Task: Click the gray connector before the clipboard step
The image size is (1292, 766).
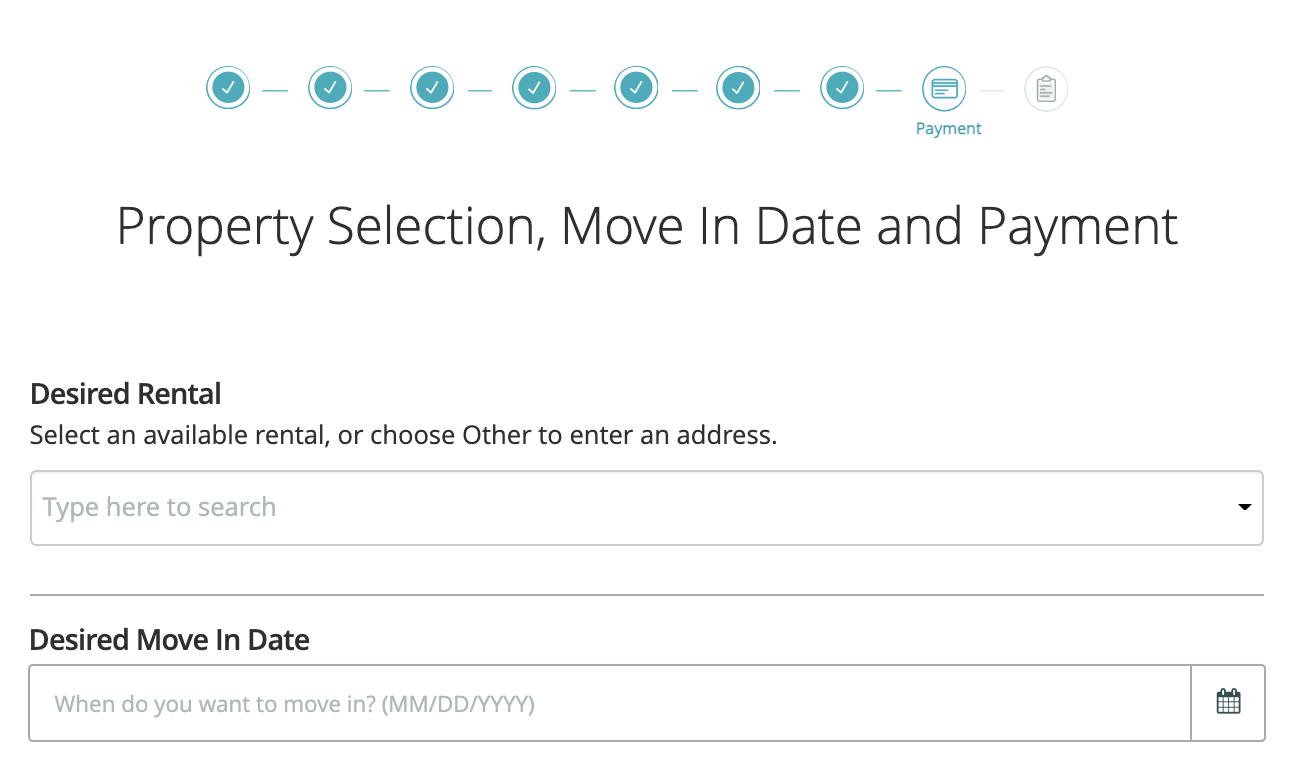Action: 992,90
